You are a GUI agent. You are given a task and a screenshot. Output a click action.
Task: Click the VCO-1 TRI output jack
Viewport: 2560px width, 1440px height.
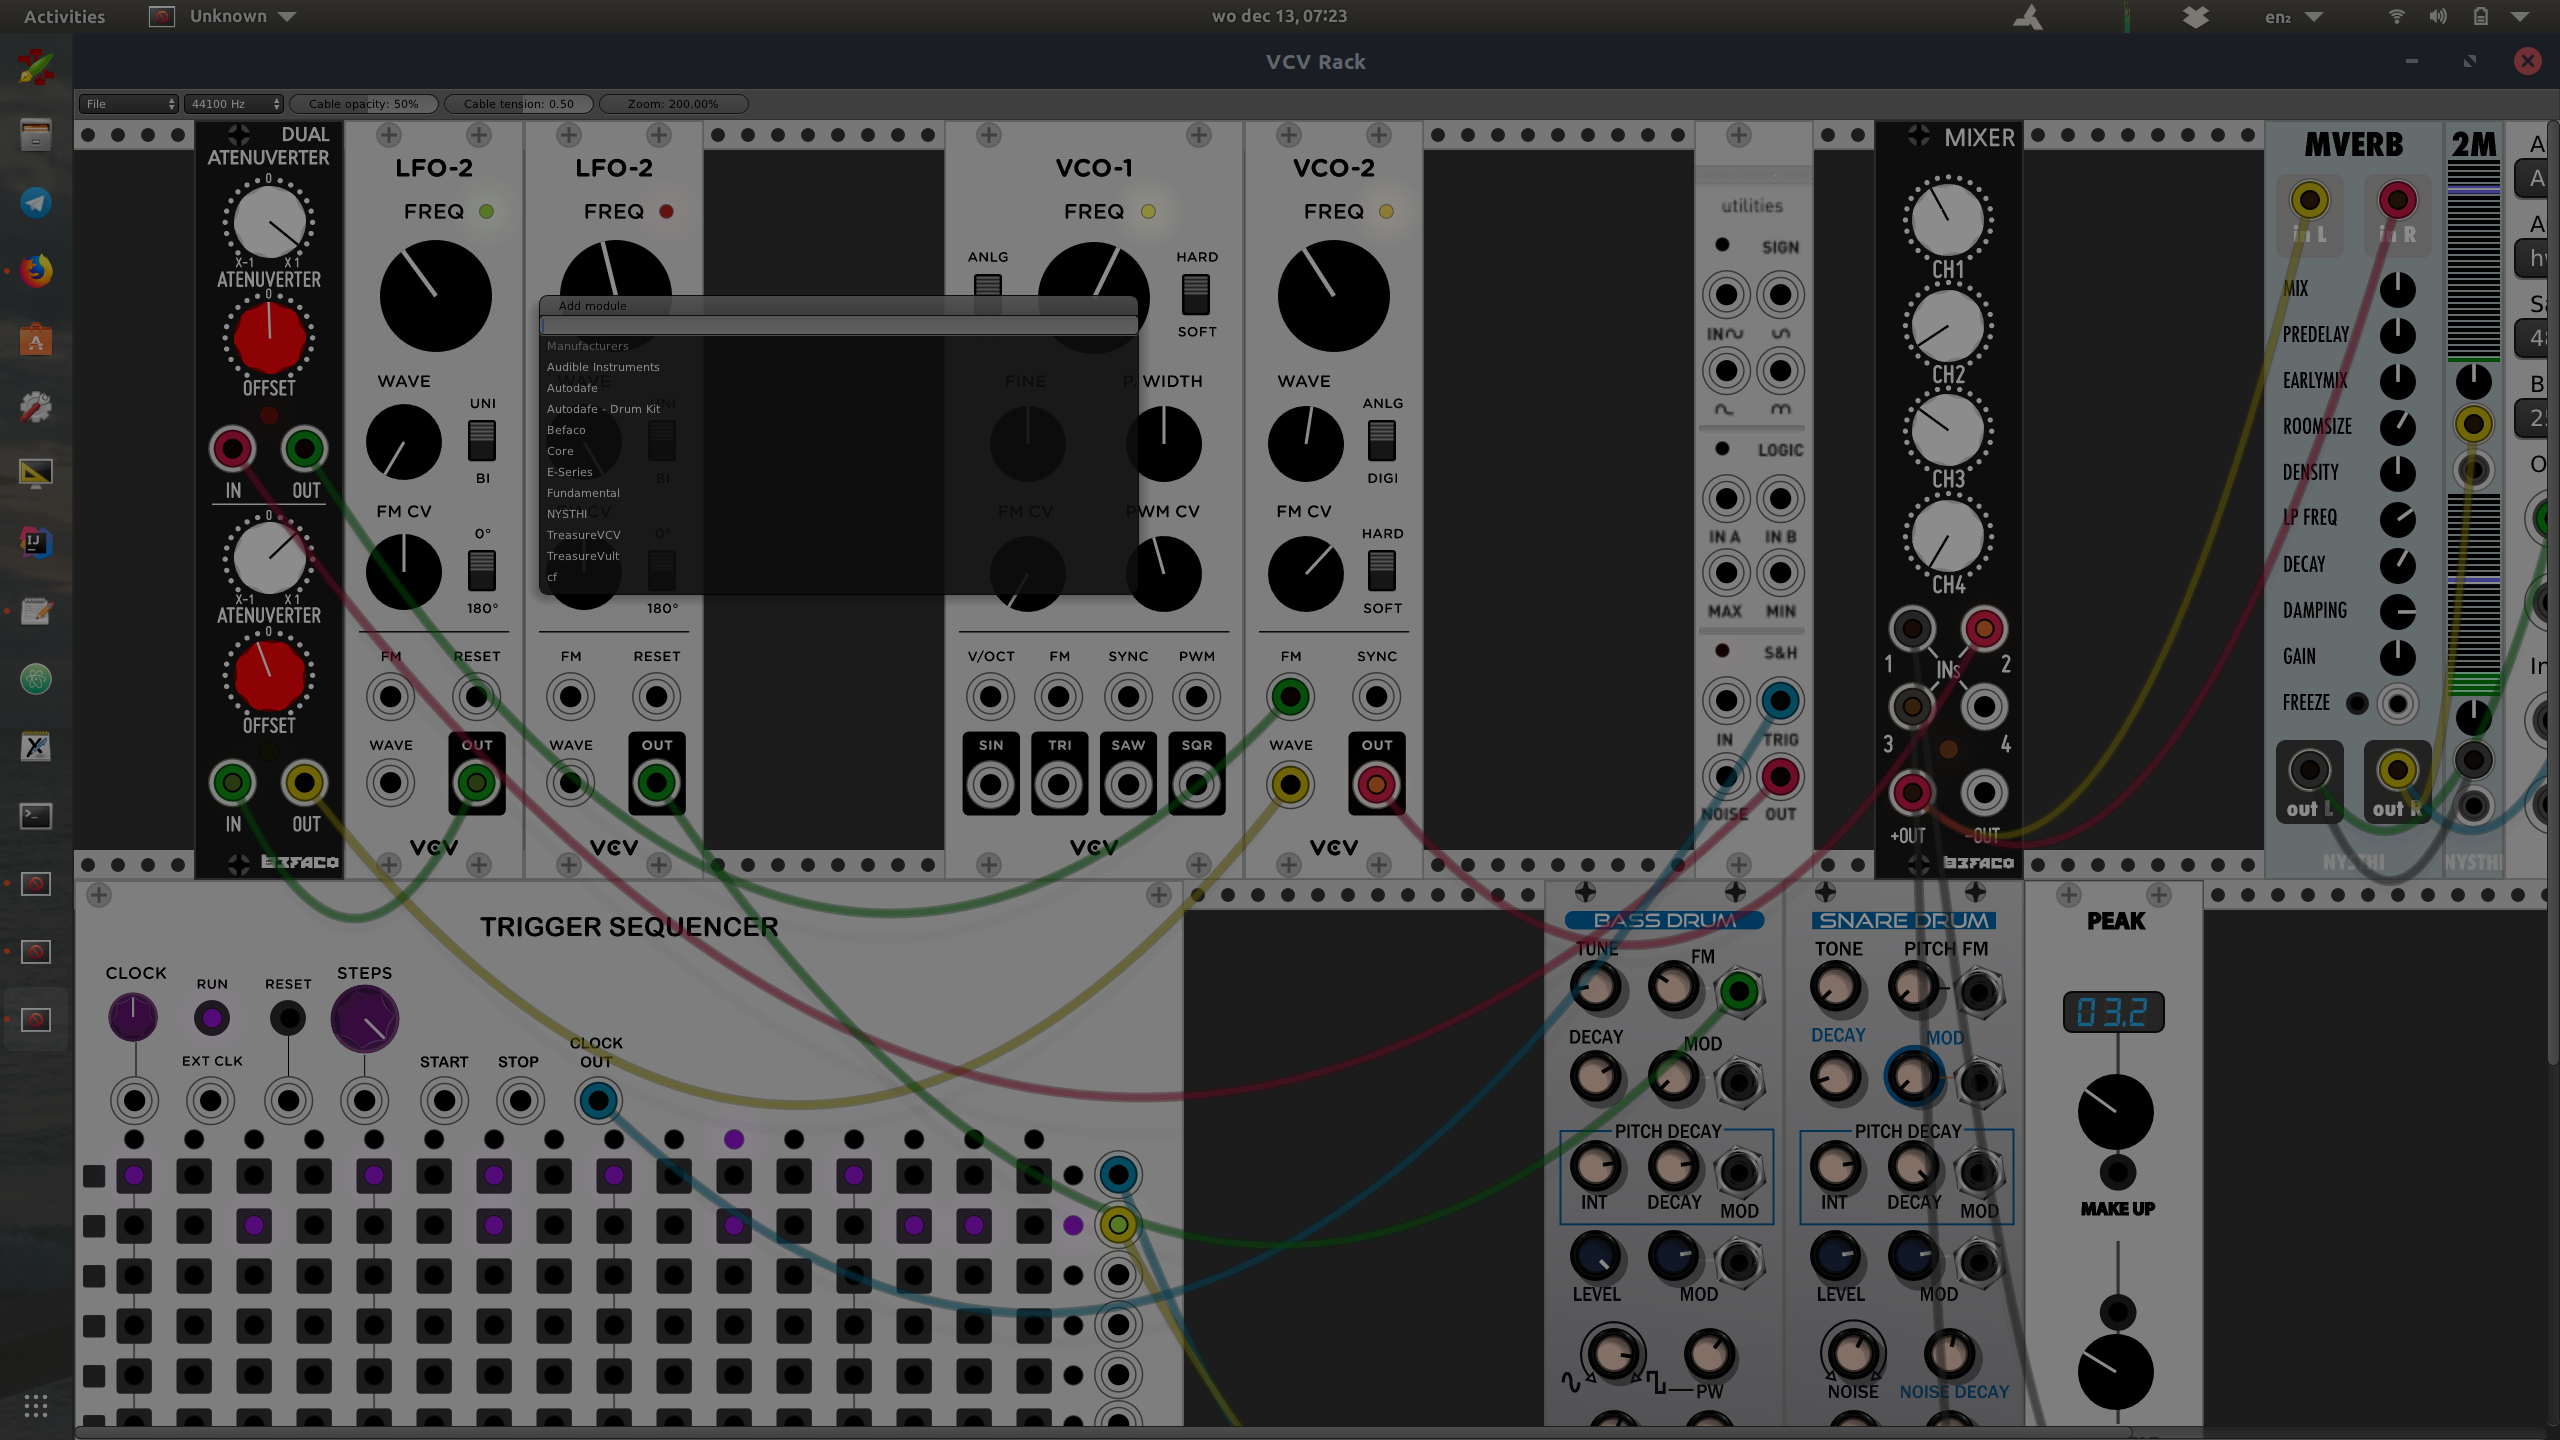click(1059, 784)
